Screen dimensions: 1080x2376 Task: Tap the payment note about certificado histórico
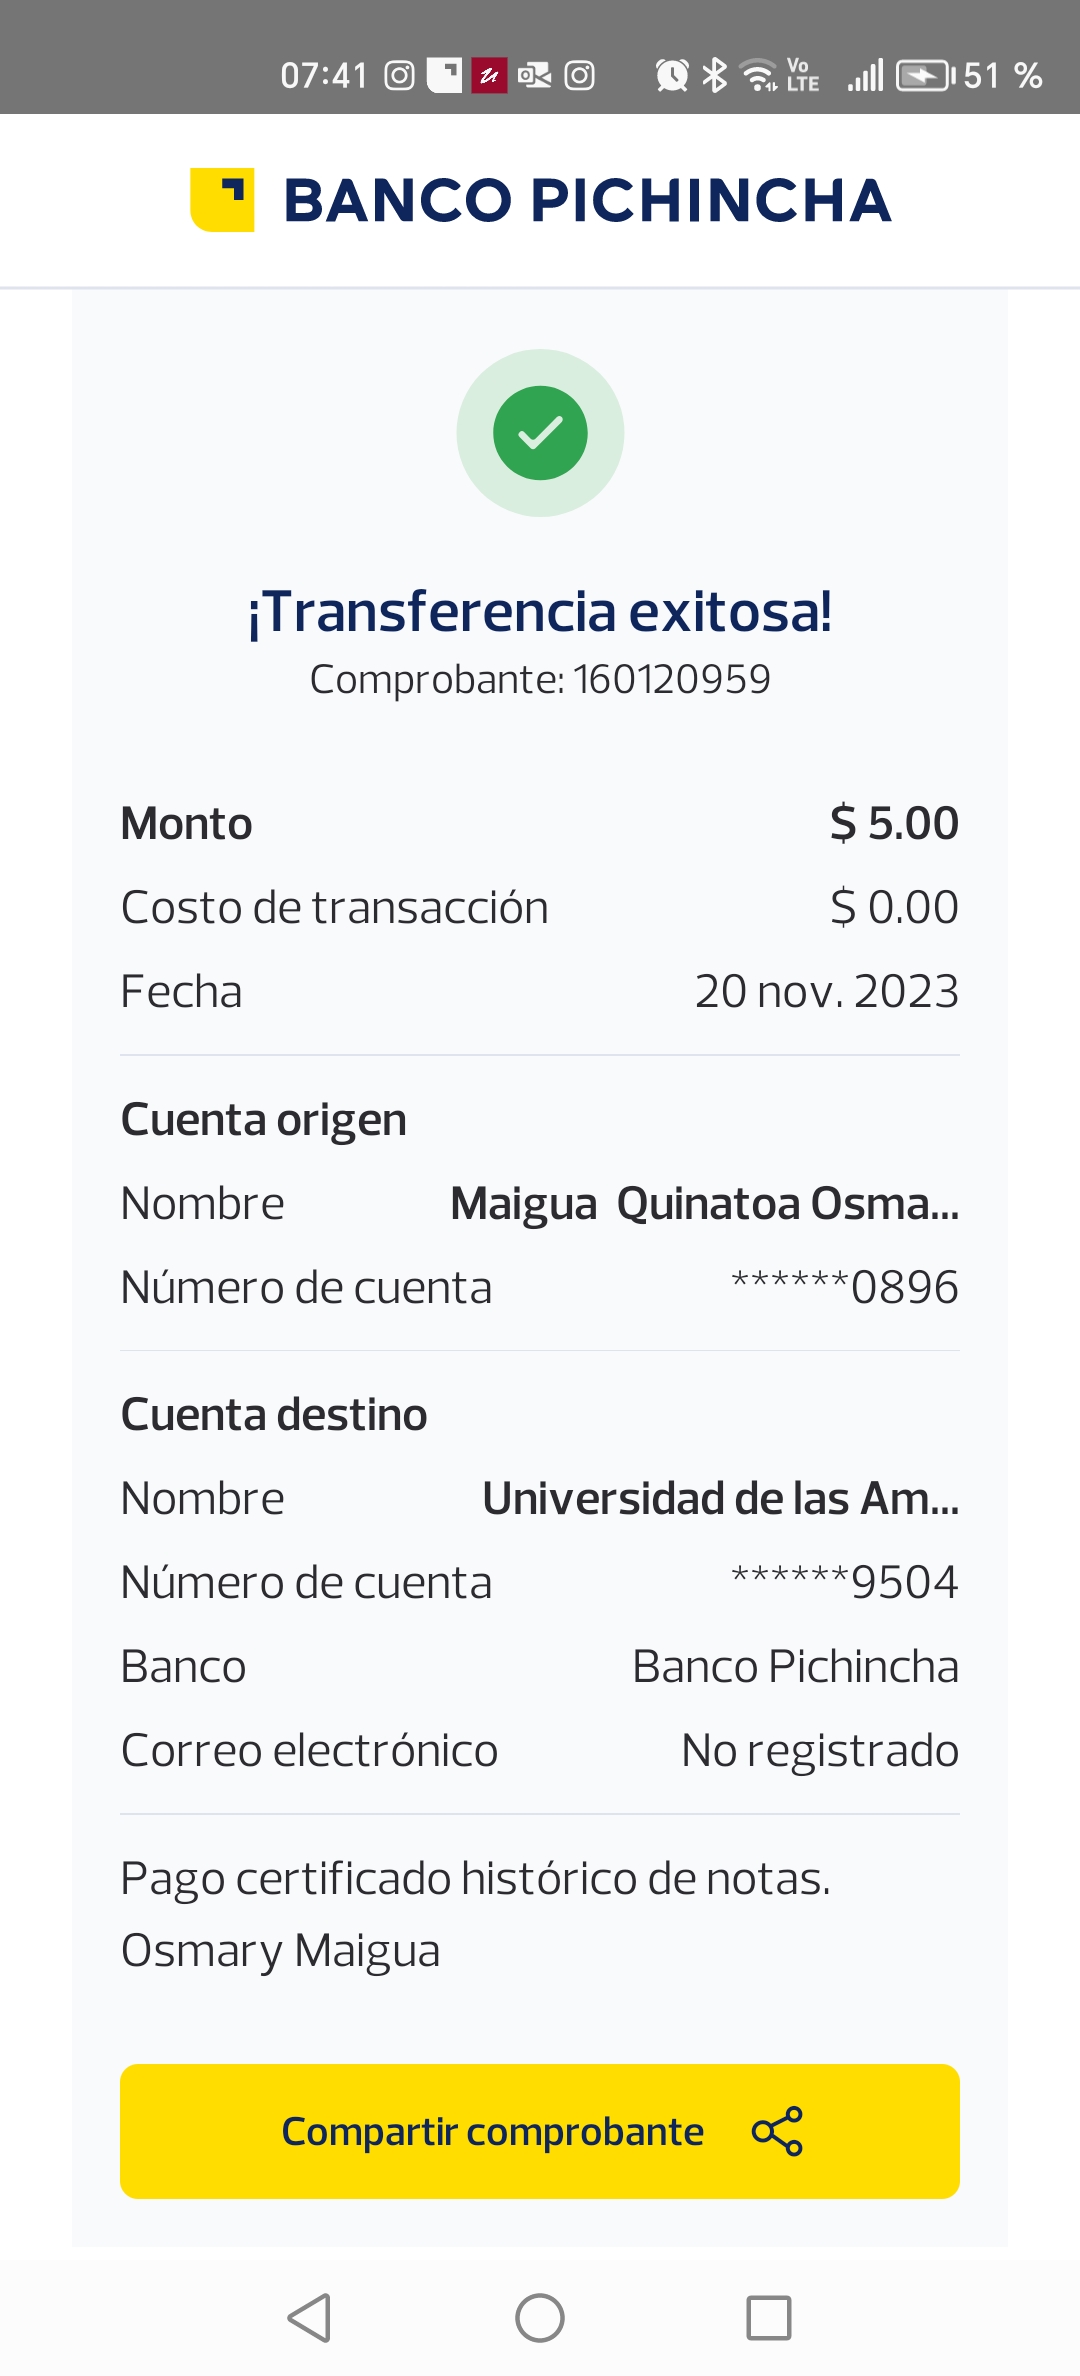[x=475, y=1879]
